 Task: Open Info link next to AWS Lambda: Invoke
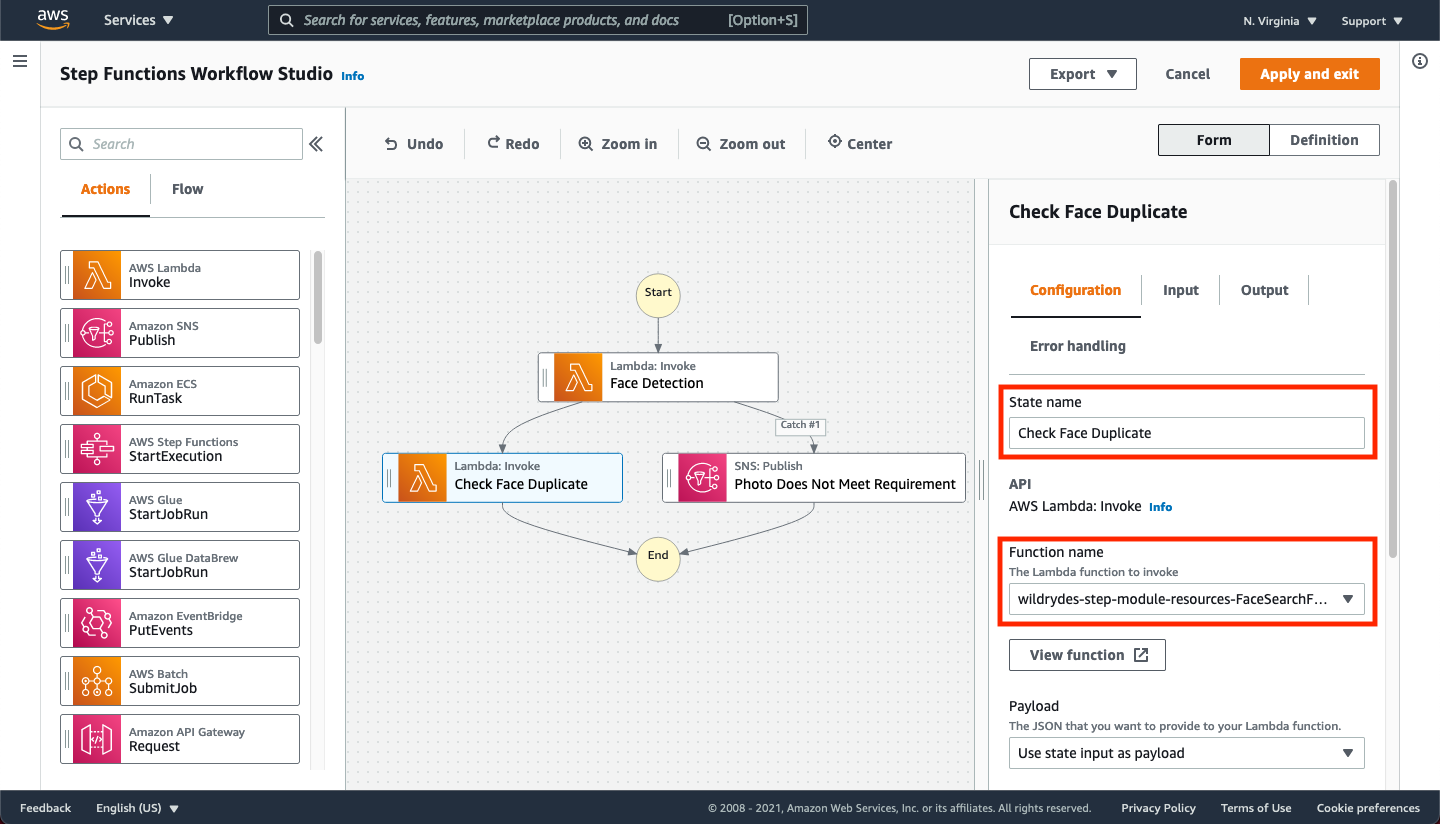click(x=1160, y=507)
